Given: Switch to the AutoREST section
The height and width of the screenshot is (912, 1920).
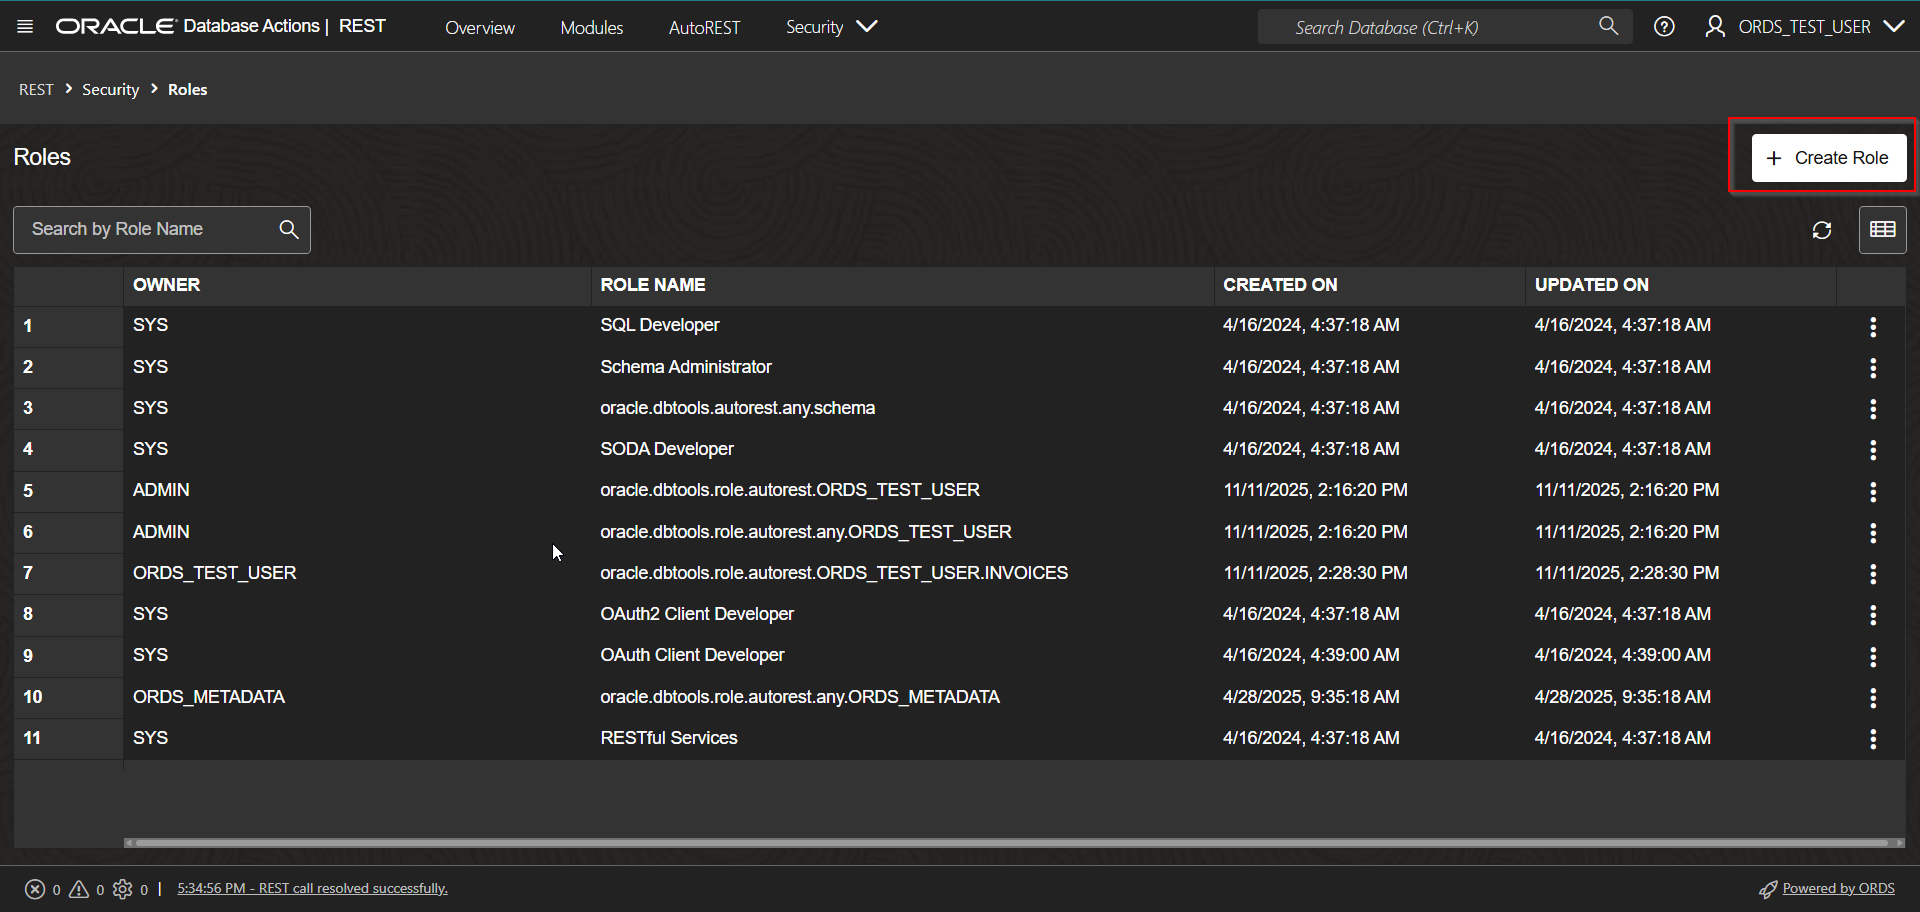Looking at the screenshot, I should tap(705, 27).
